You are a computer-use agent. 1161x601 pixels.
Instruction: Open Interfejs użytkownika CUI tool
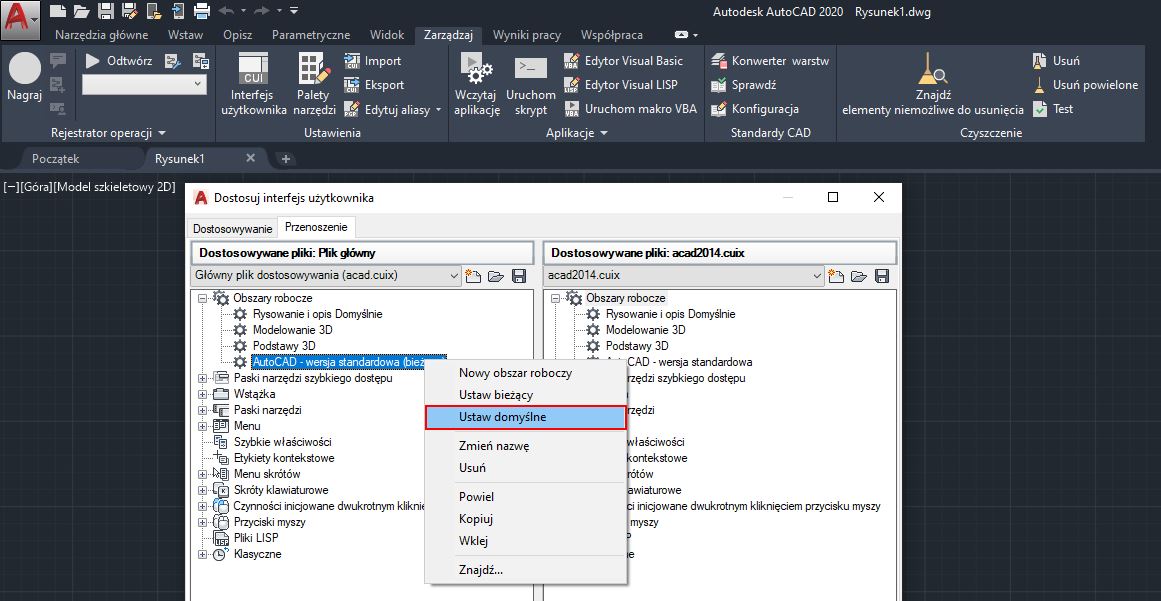point(254,84)
